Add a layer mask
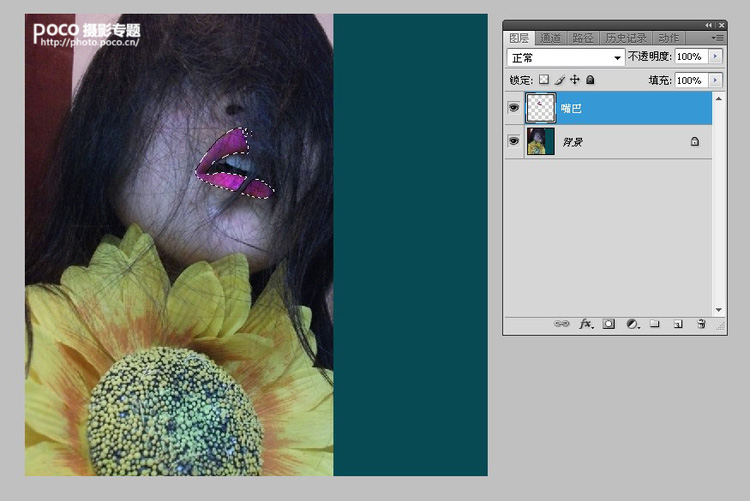 [x=608, y=324]
